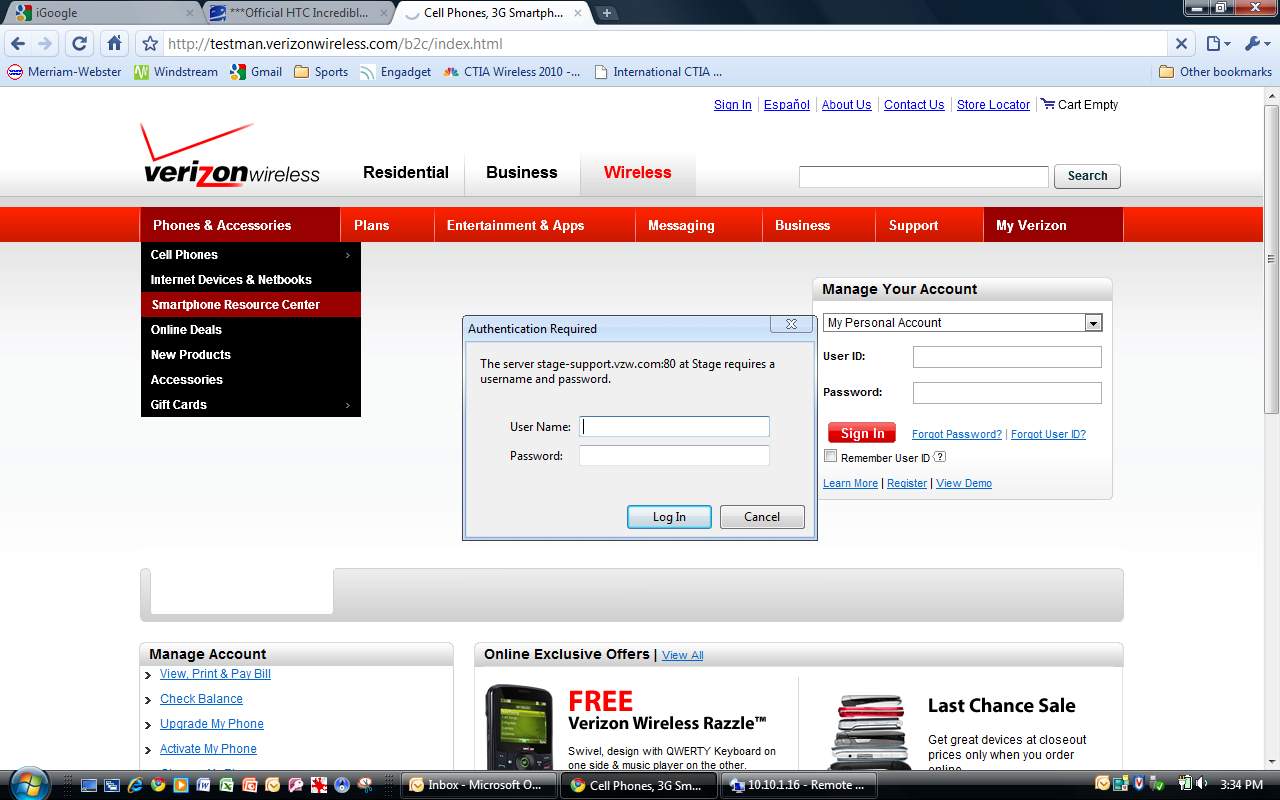Open the Chrome page menu icon

click(1217, 44)
